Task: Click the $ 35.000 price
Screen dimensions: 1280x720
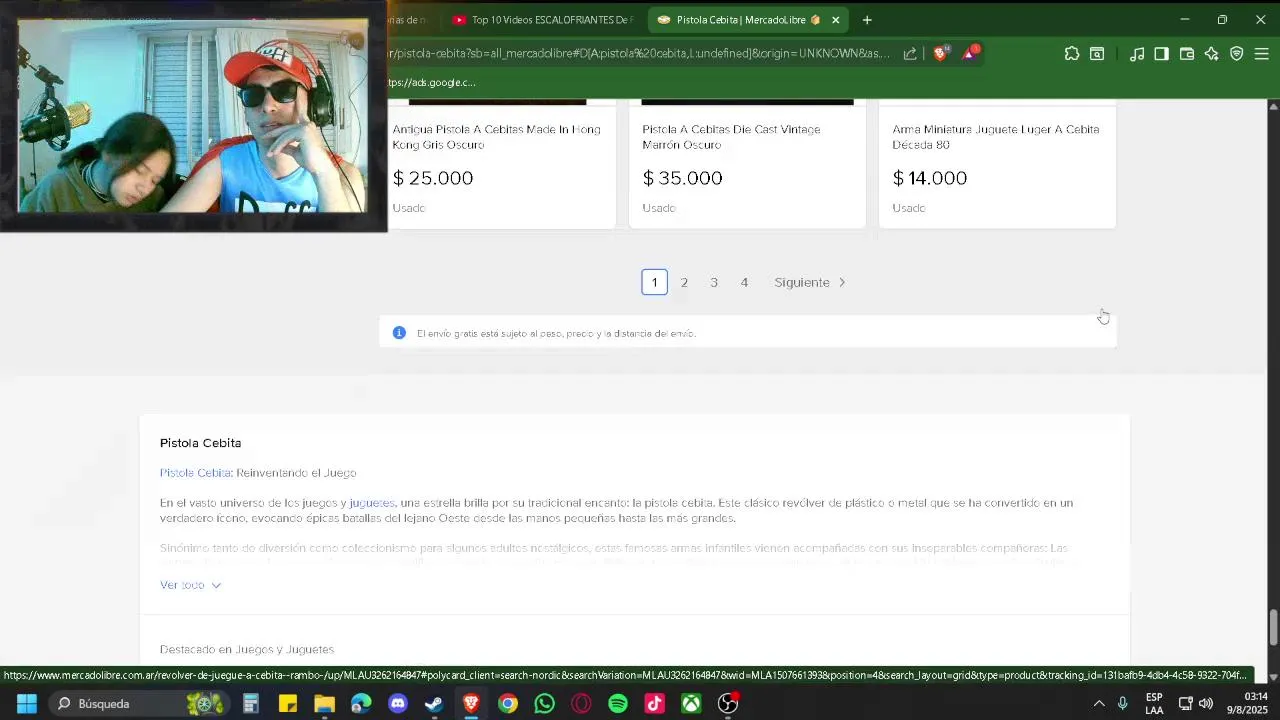Action: point(682,178)
